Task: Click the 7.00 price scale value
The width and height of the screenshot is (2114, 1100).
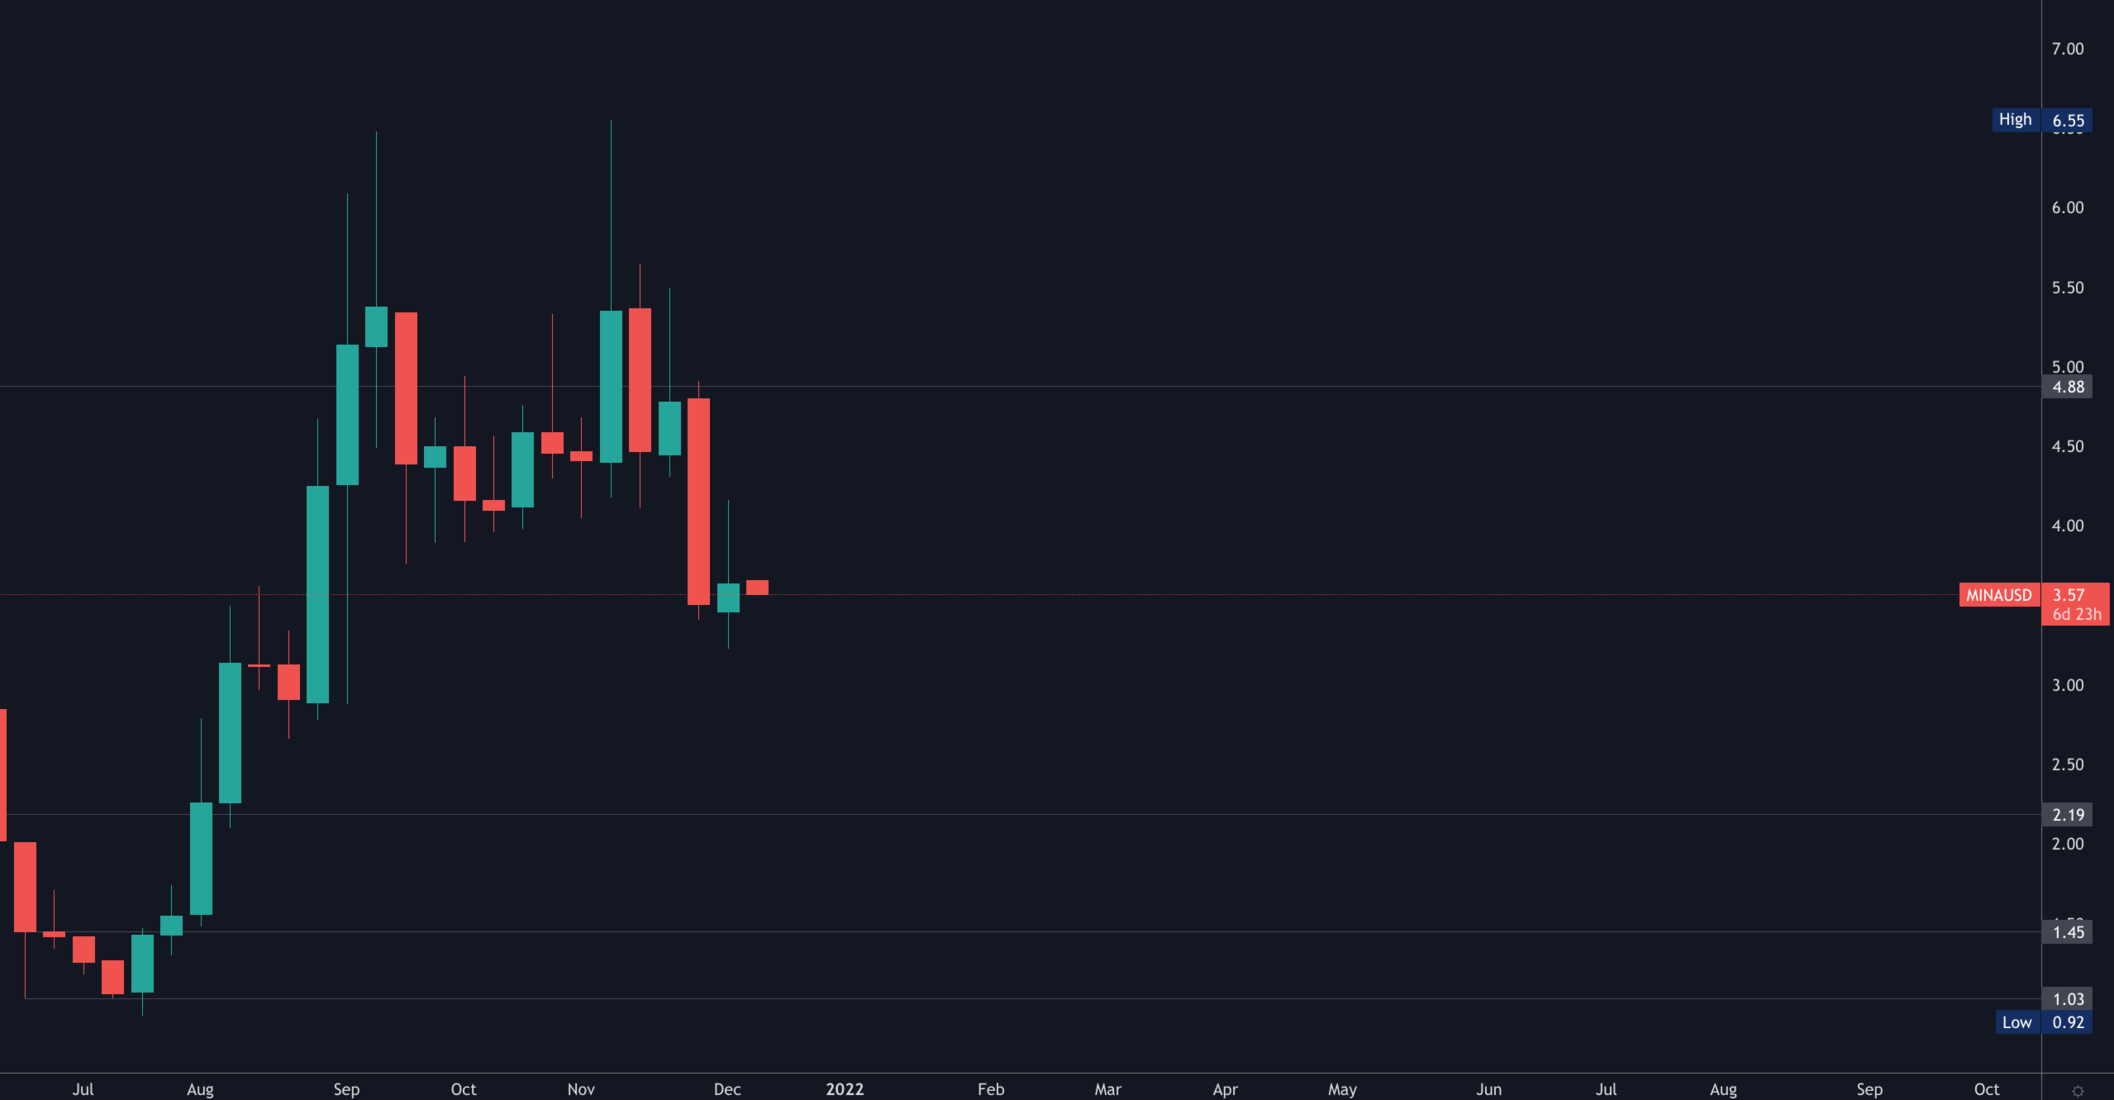Action: tap(2067, 49)
